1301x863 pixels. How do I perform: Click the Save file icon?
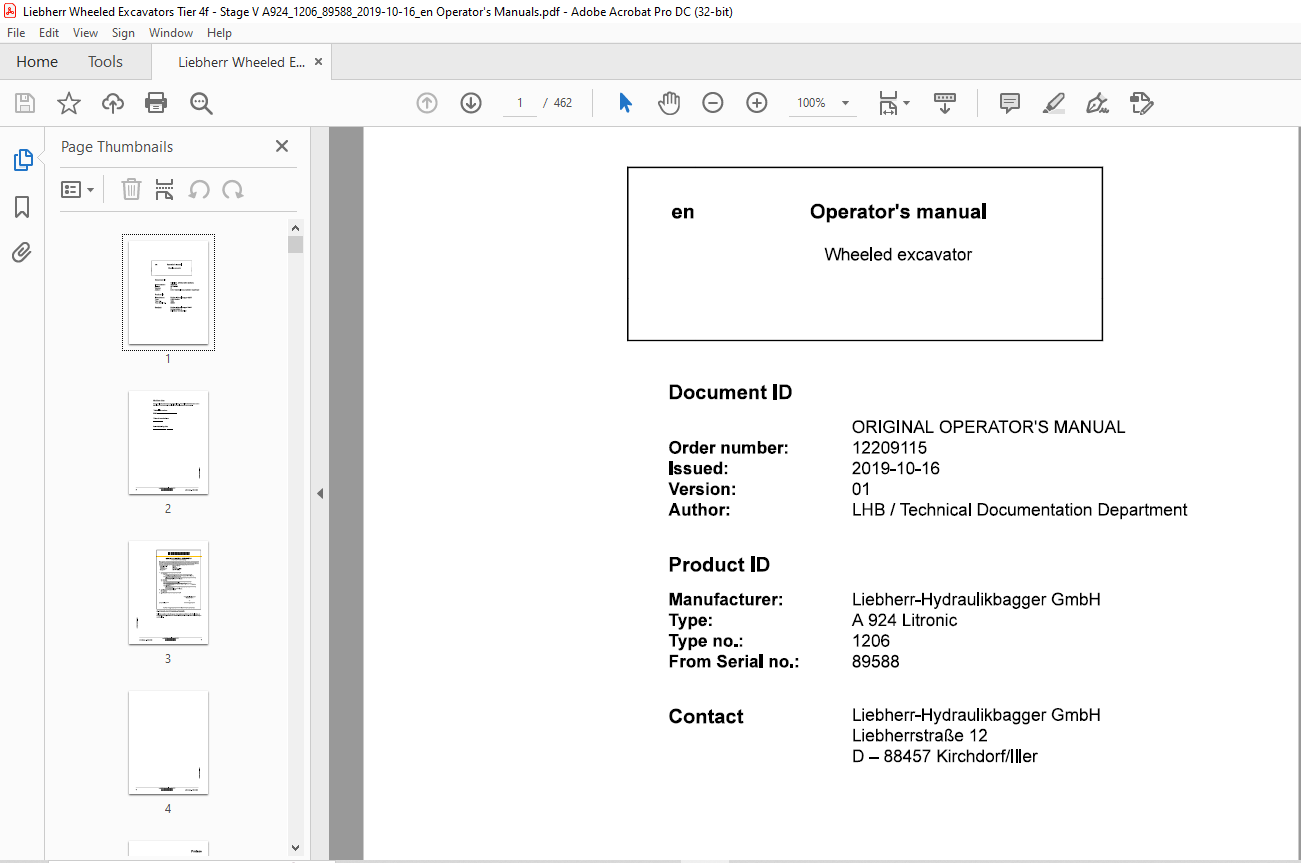(25, 103)
